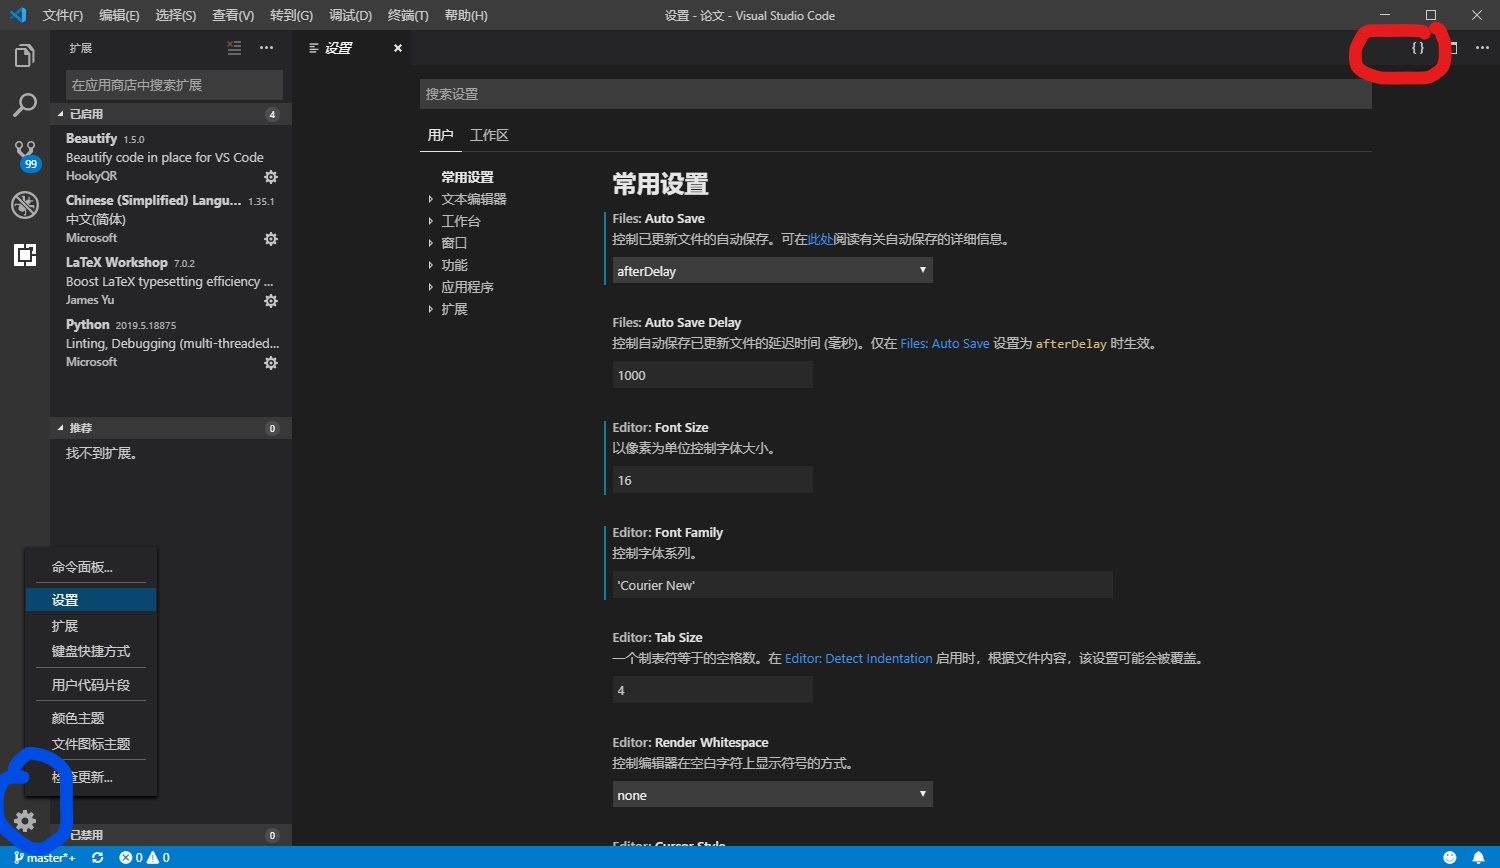This screenshot has width=1500, height=868.
Task: Collapse the 推荐 extensions section
Action: 171,428
